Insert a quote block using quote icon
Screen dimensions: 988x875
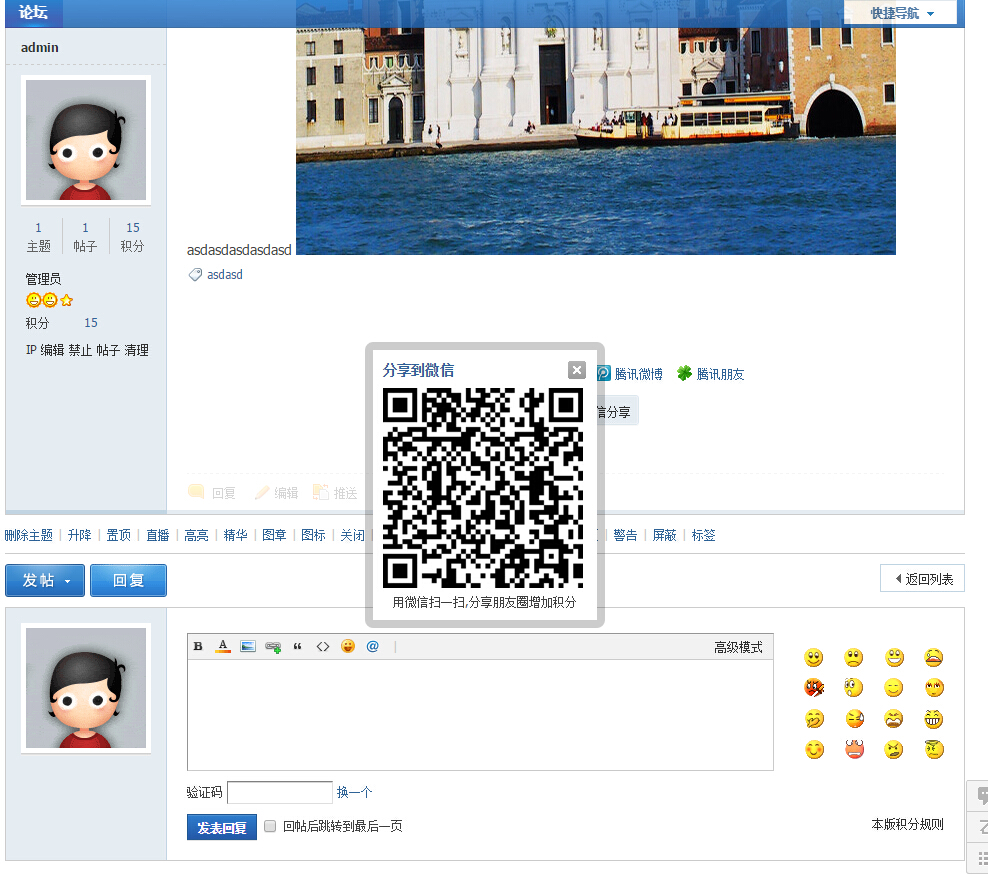coord(298,647)
